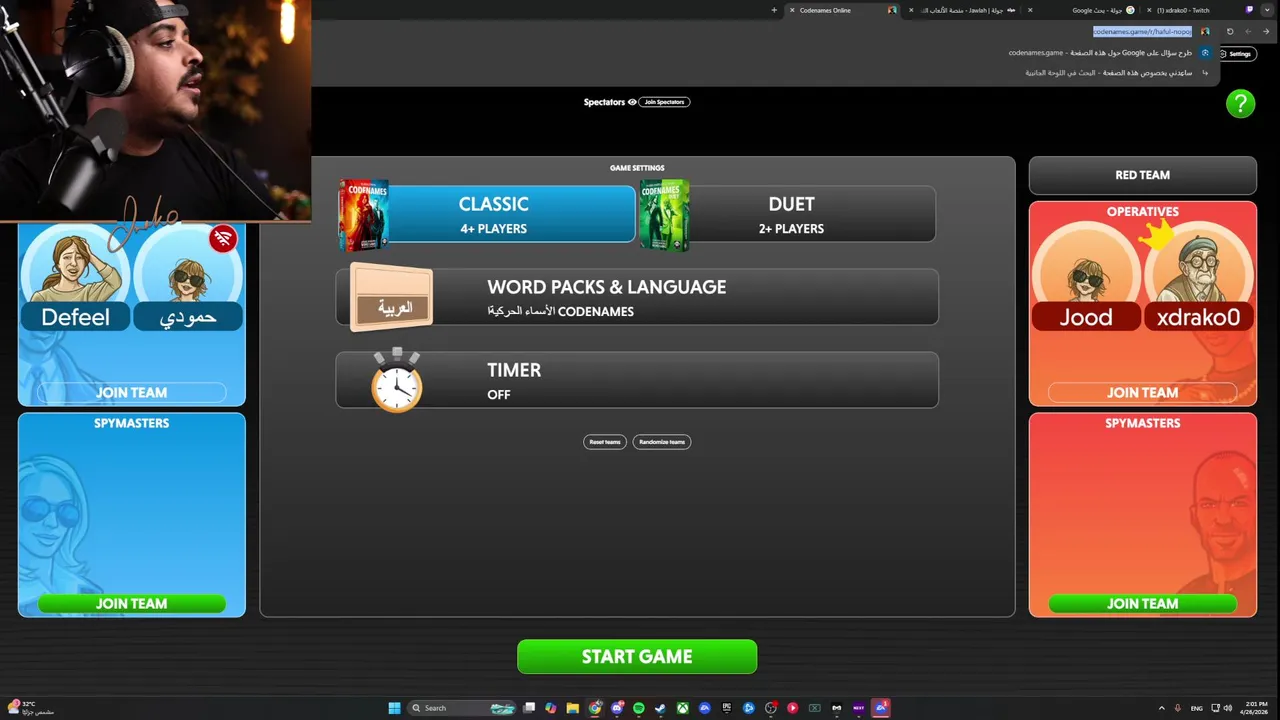Viewport: 1280px width, 720px height.
Task: Click the volume icon in system tray
Action: [1228, 708]
